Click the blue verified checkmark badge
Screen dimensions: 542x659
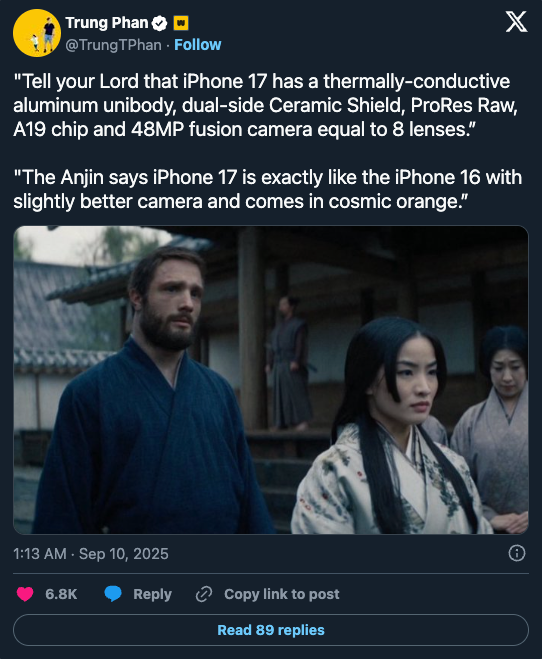160,23
